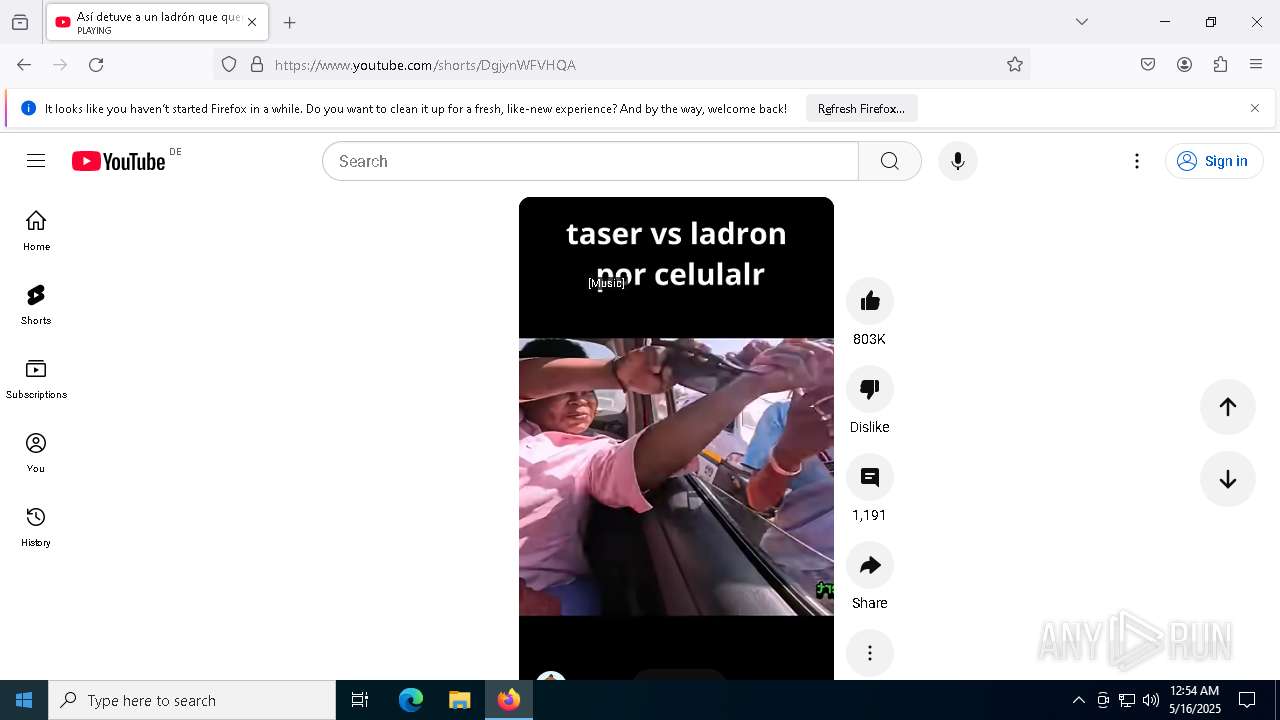Viewport: 1280px width, 720px height.
Task: Open the Windows Start menu
Action: click(24, 700)
